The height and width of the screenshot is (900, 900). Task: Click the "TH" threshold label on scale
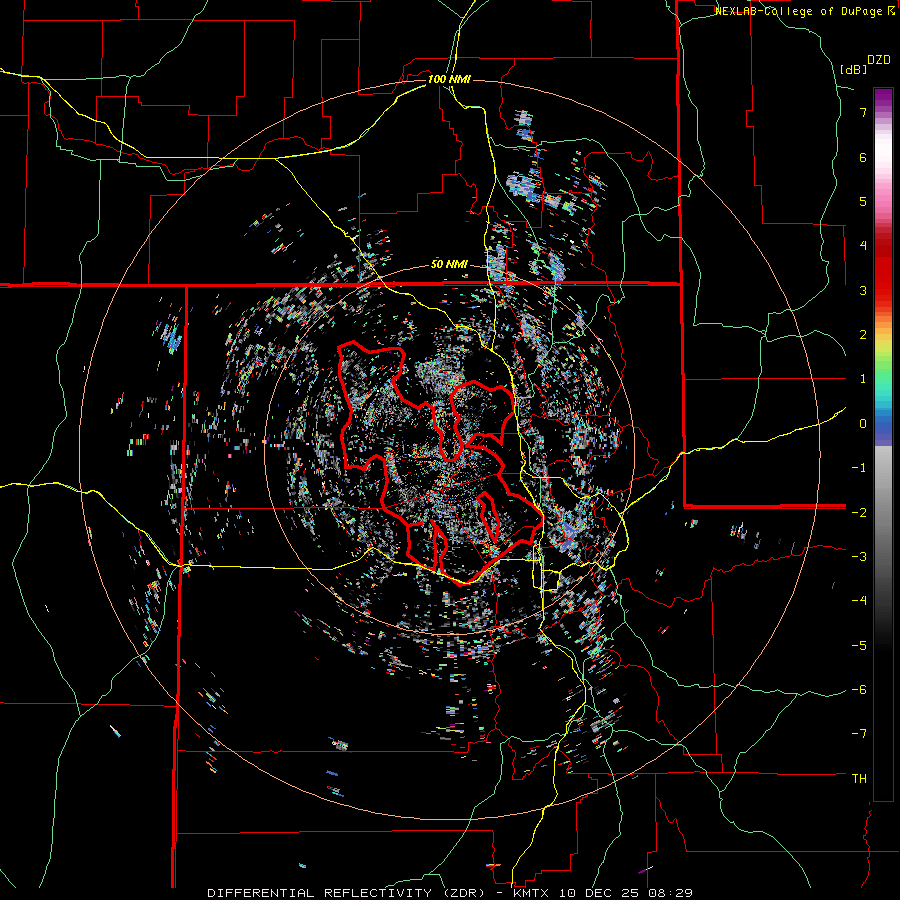[859, 779]
